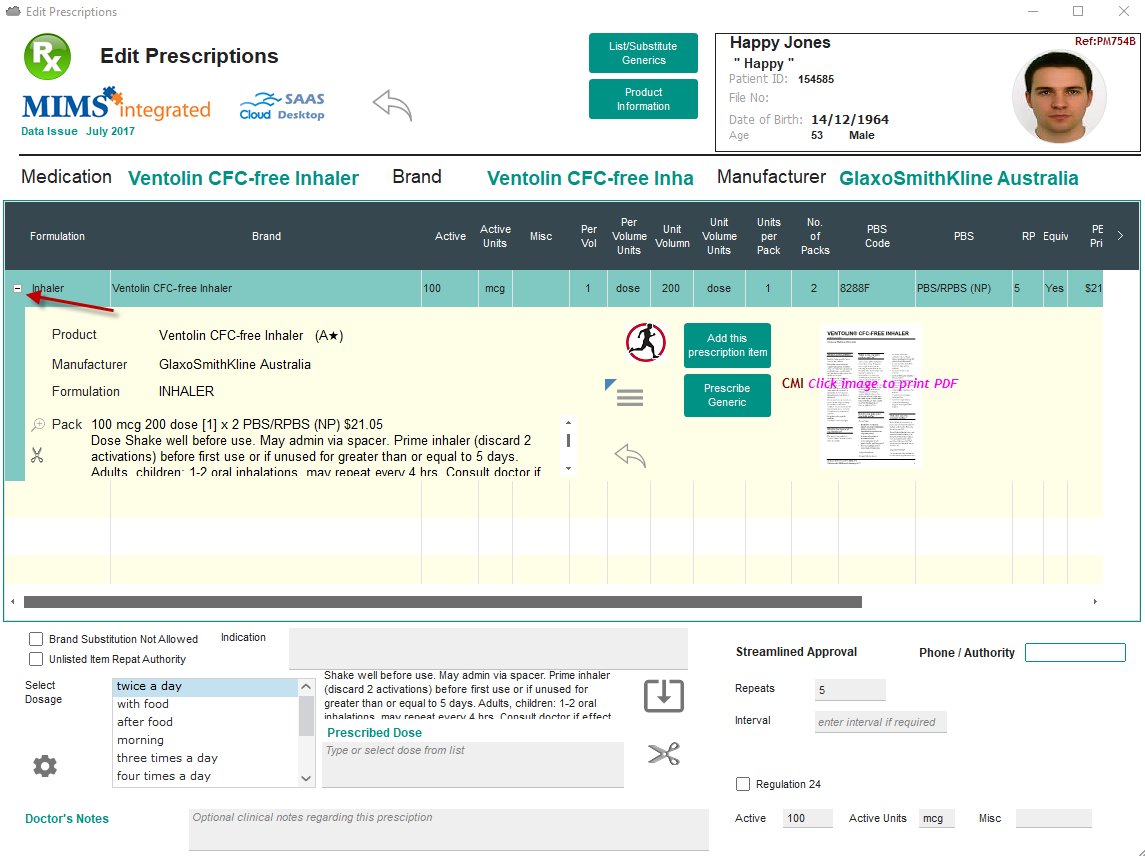Click the Equiv column header
This screenshot has width=1145, height=856.
tap(1055, 236)
